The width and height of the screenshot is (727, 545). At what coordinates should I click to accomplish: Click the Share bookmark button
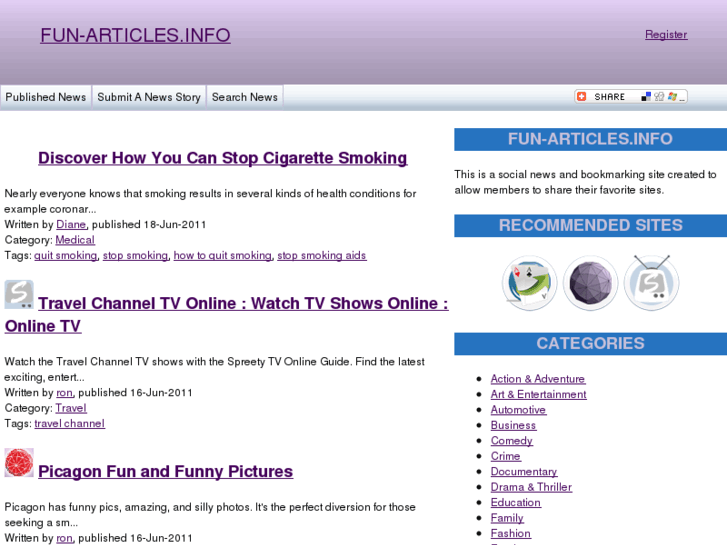pyautogui.click(x=631, y=96)
